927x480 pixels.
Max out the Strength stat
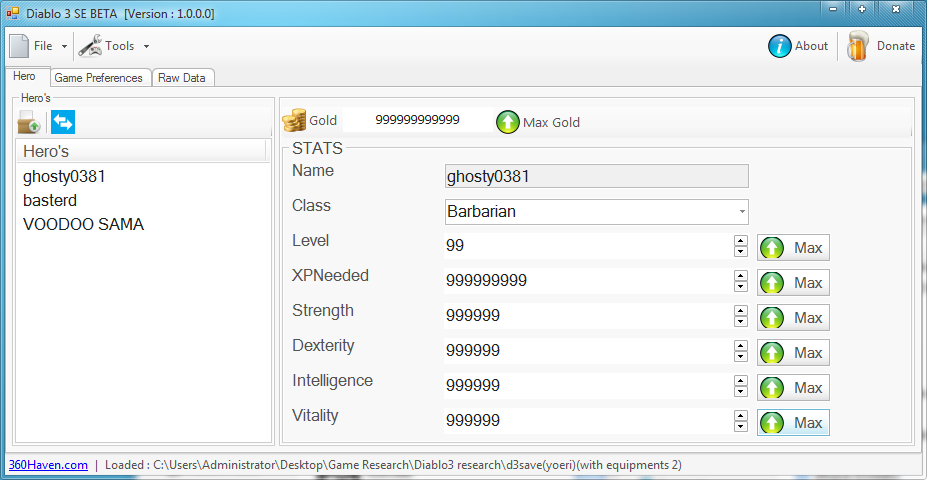coord(793,317)
